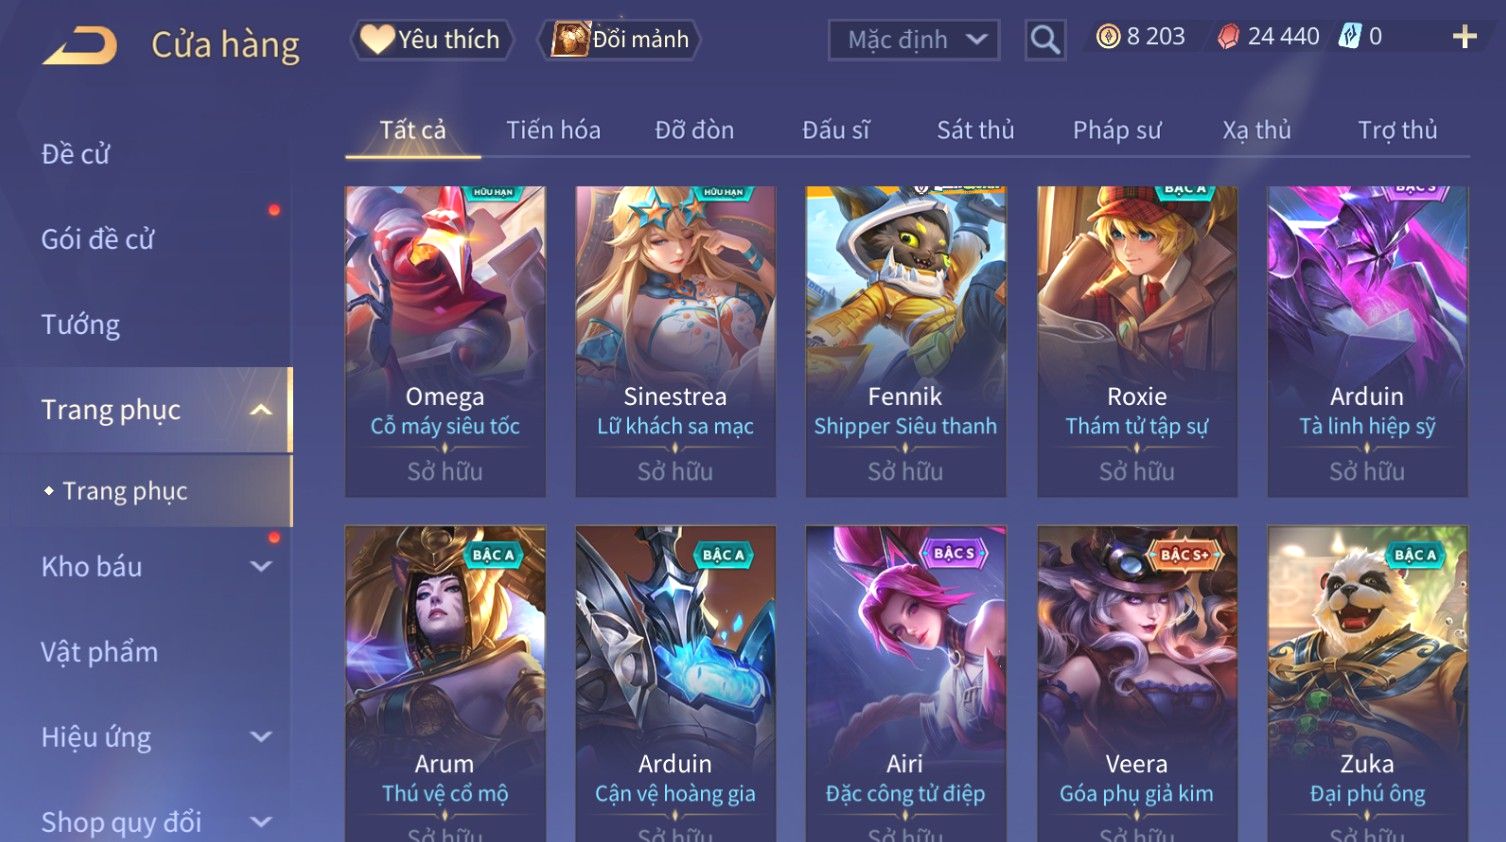
Task: Click the chest icon on Đổi mảnh
Action: [x=570, y=40]
